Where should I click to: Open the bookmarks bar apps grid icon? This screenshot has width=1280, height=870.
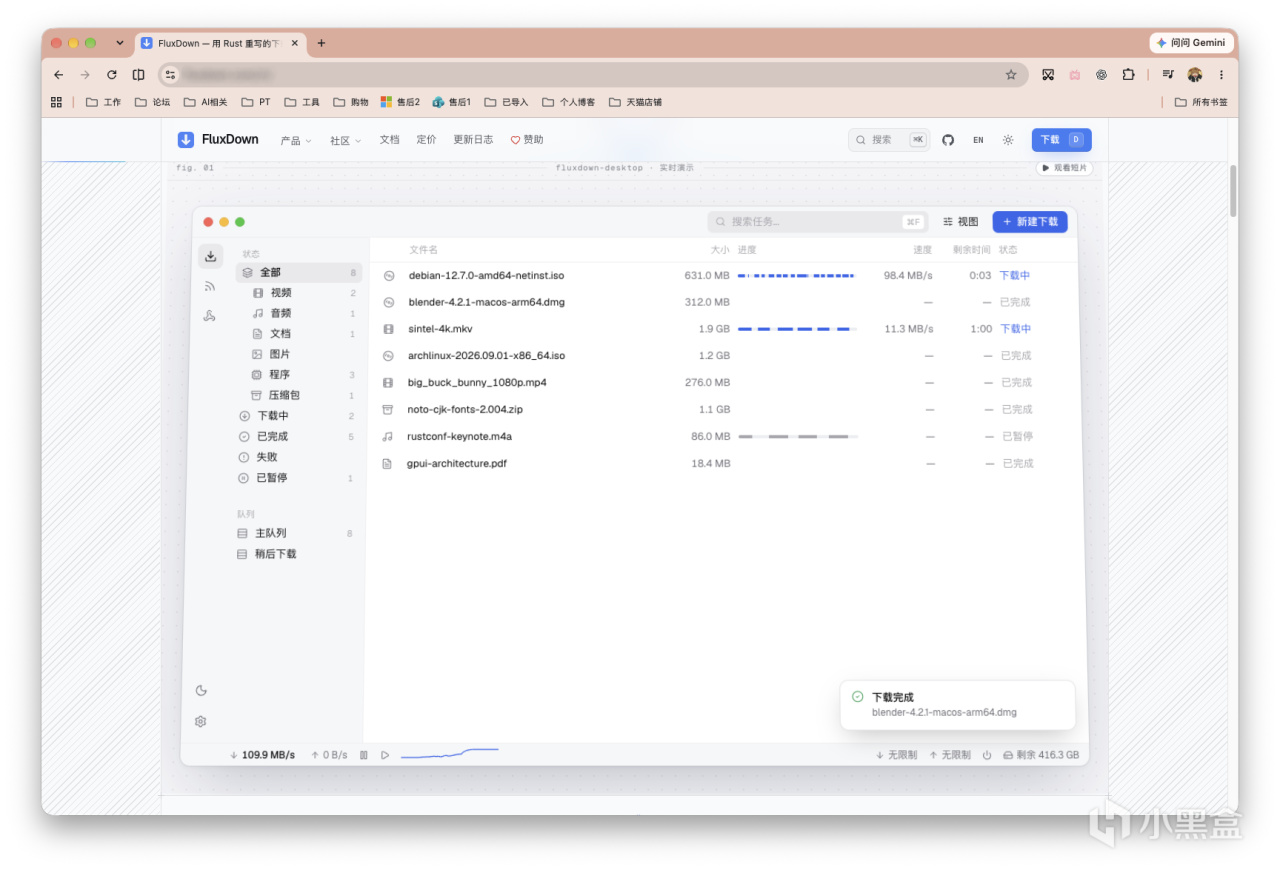pos(56,102)
